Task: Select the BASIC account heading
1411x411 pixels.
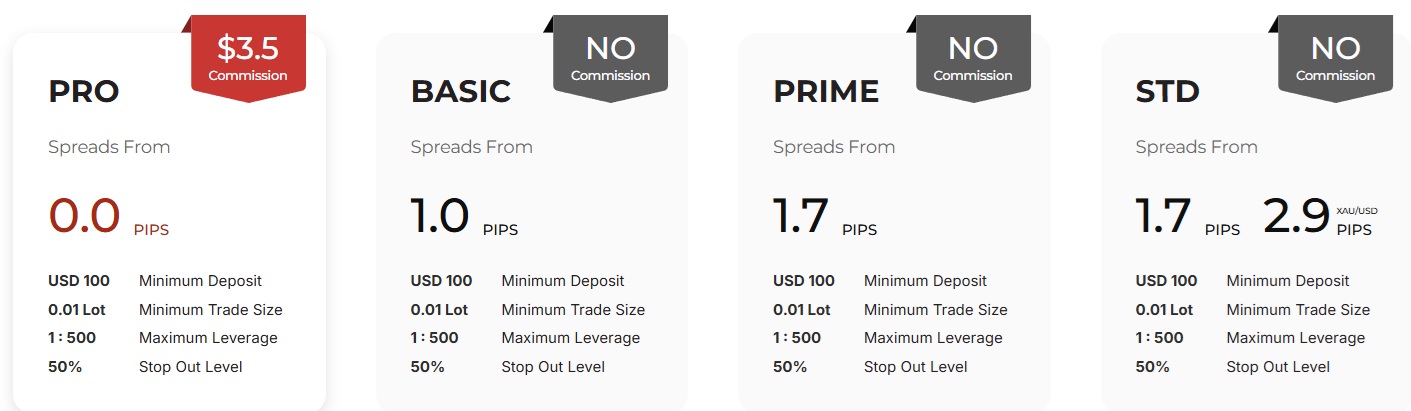Action: (461, 92)
